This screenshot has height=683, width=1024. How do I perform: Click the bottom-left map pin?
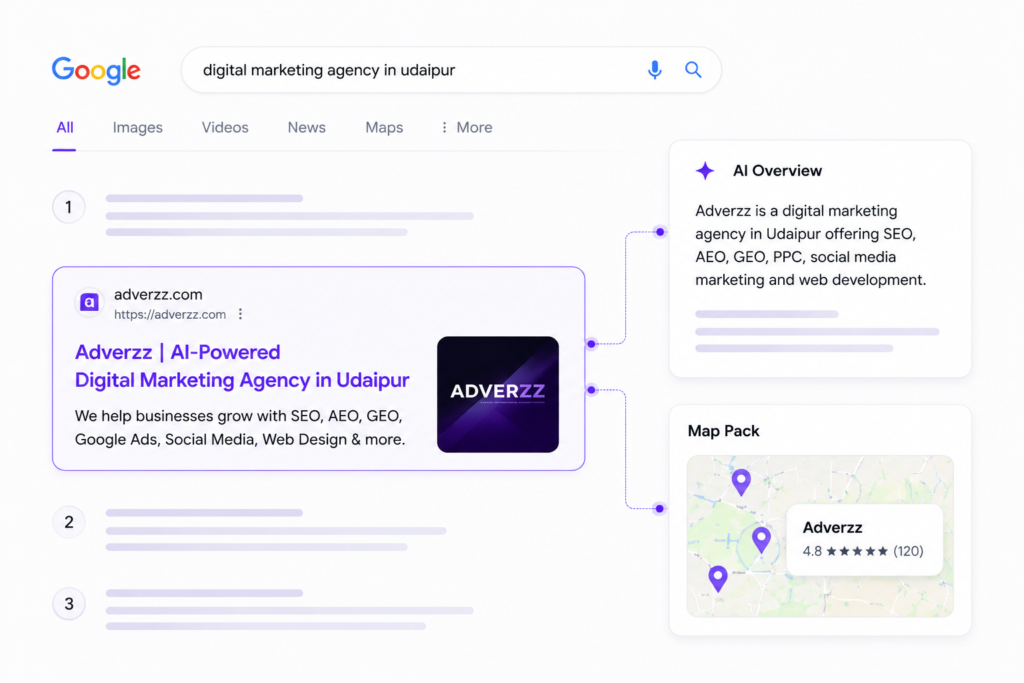tap(718, 579)
